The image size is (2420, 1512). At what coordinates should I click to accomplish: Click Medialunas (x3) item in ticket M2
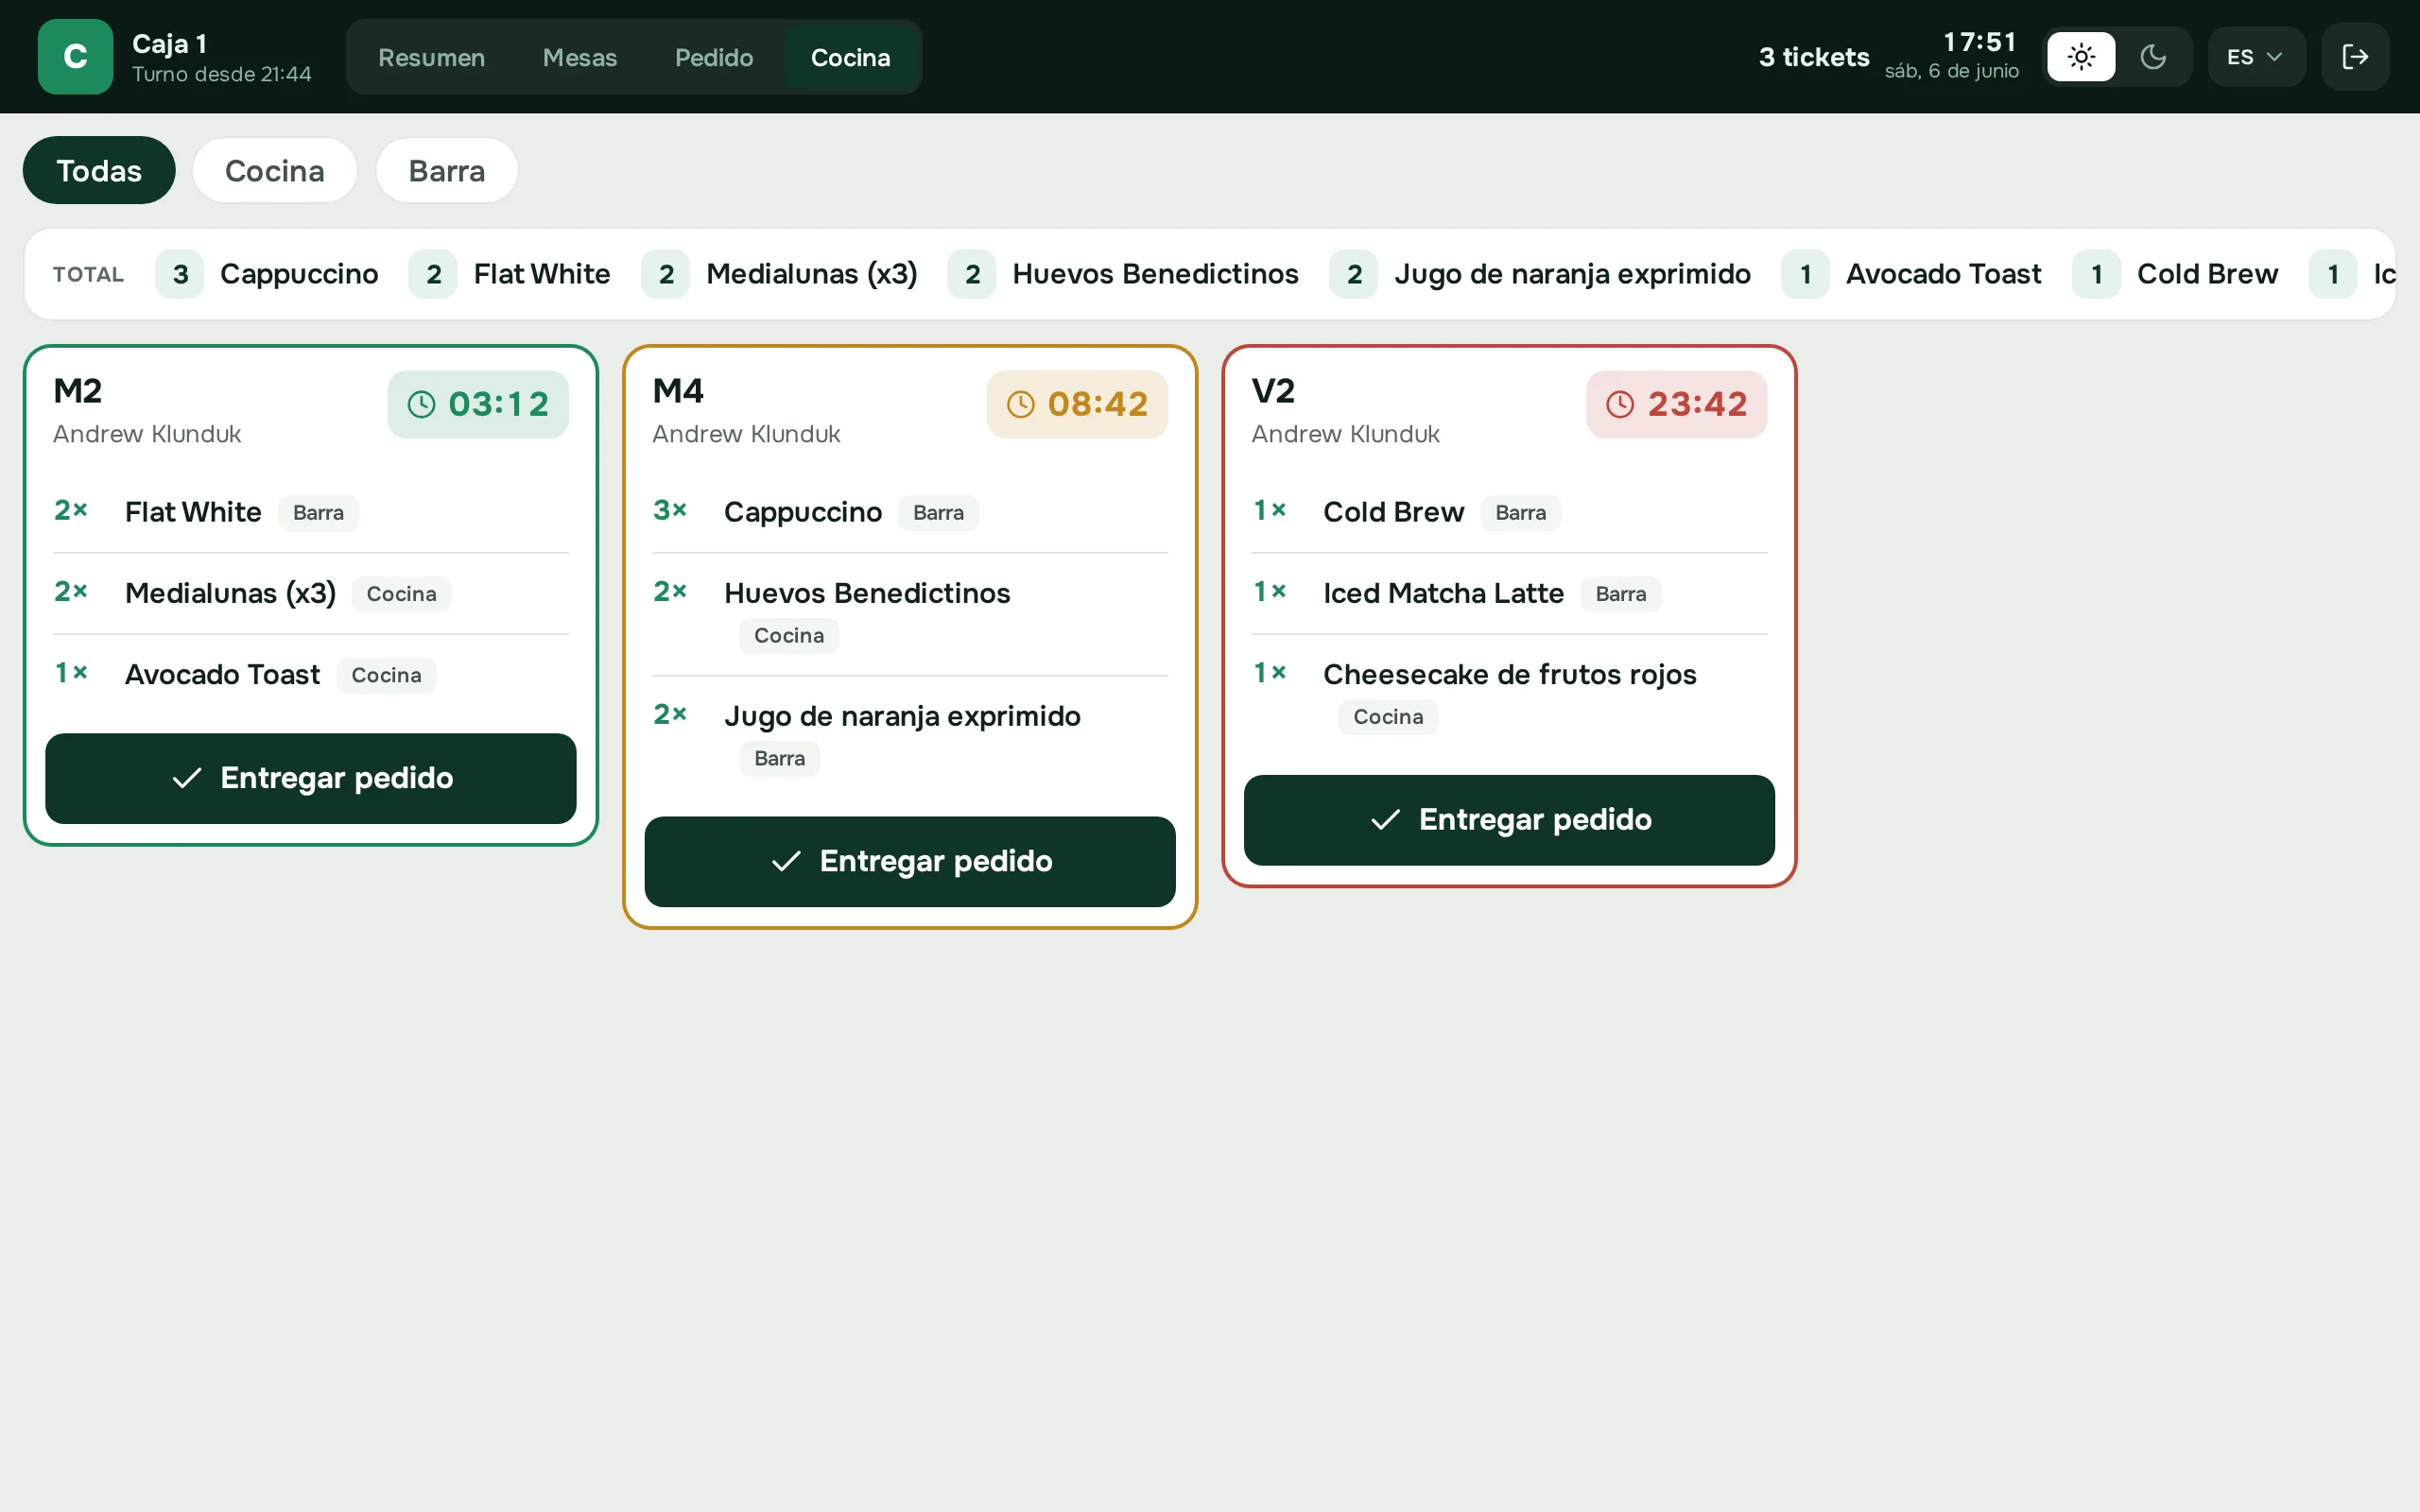click(x=230, y=593)
